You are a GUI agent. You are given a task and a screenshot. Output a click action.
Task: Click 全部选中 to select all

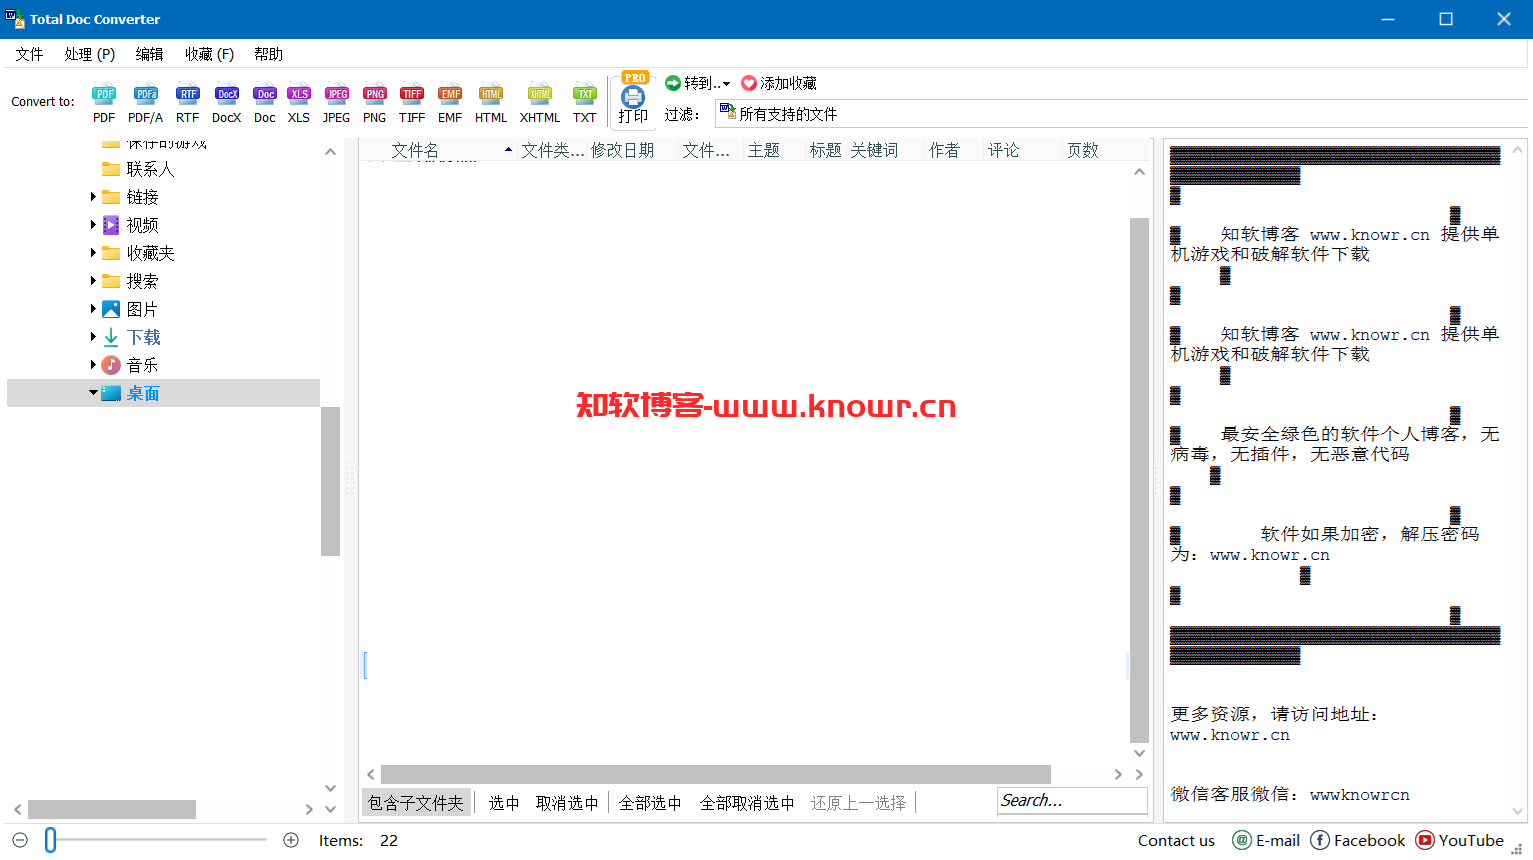click(650, 803)
